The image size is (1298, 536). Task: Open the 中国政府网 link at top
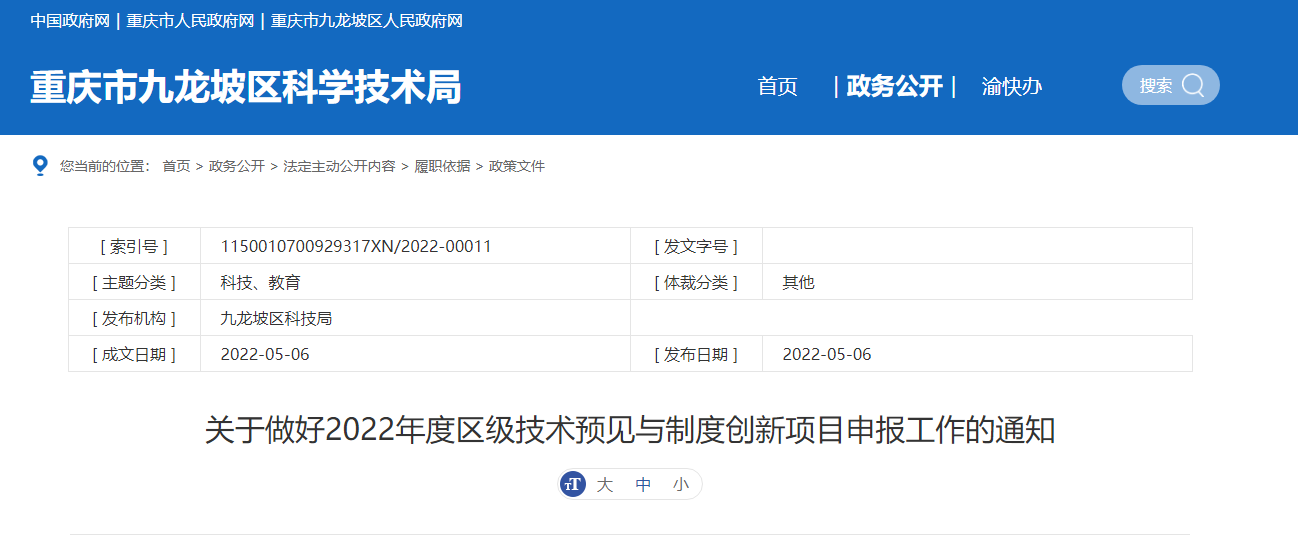(70, 21)
